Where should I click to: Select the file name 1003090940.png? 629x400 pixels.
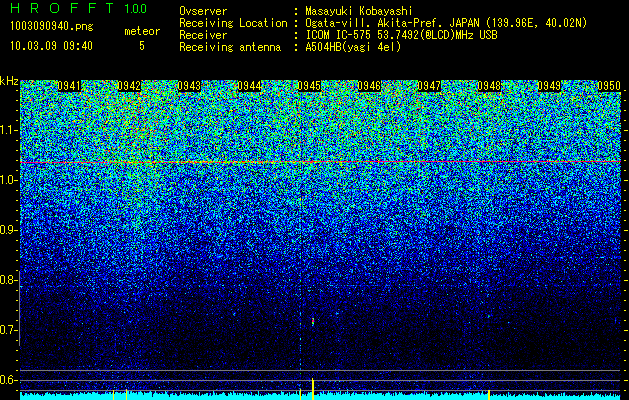pos(52,27)
